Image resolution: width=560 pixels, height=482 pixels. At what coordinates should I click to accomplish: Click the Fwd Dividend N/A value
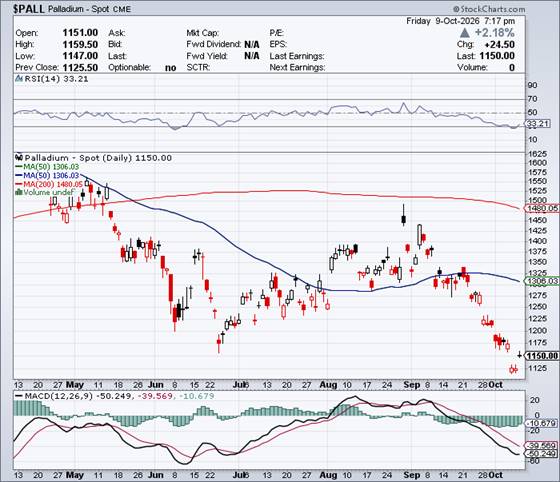[x=252, y=45]
